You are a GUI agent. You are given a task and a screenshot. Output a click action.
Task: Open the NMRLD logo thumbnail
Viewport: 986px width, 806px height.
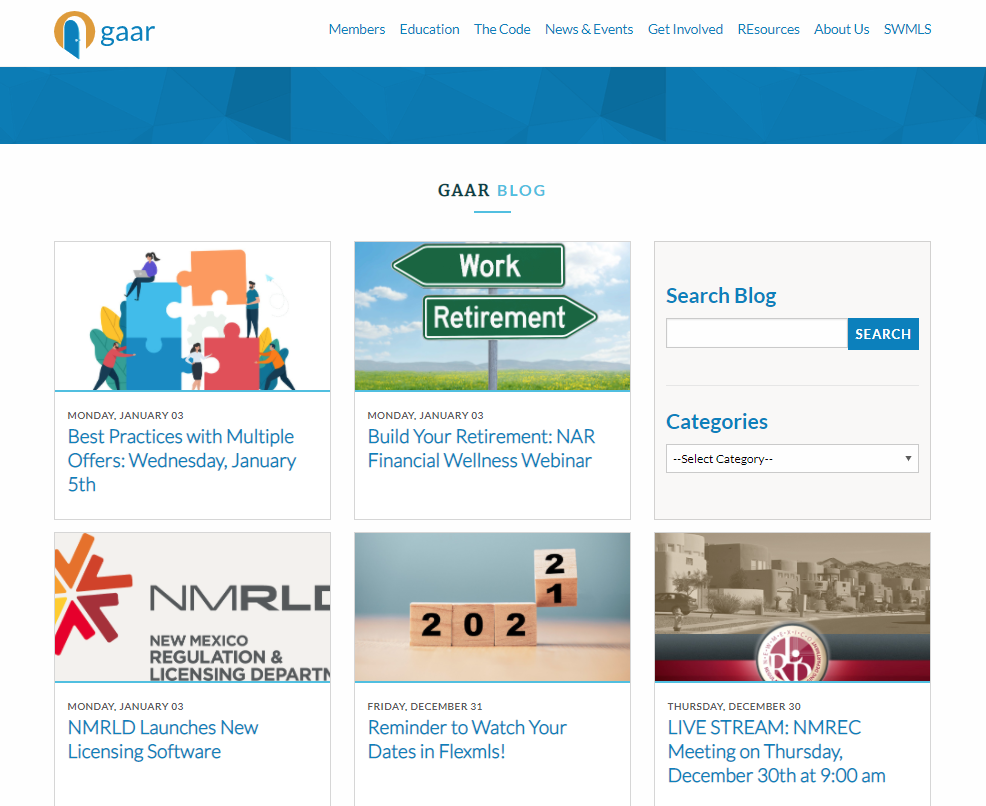click(192, 607)
